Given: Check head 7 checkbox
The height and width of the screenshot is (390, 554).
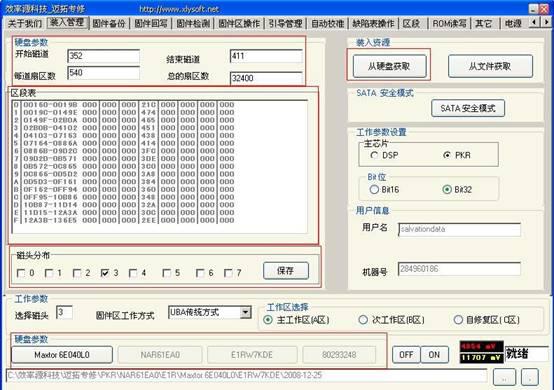Looking at the screenshot, I should point(229,273).
